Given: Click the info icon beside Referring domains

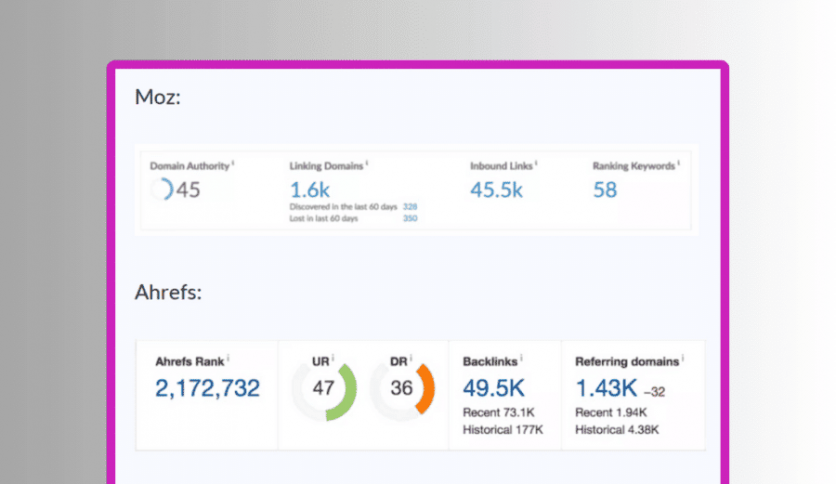Looking at the screenshot, I should click(682, 358).
